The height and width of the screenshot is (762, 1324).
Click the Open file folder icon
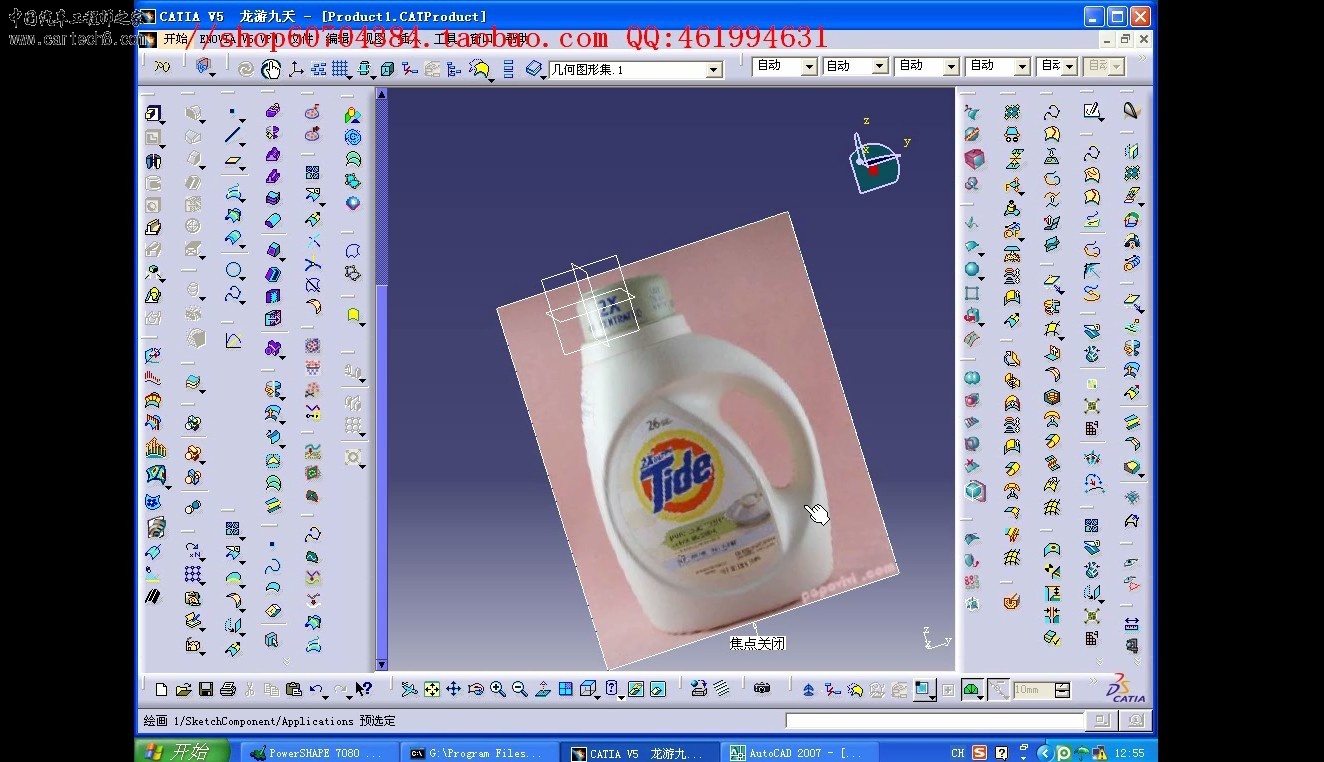point(183,689)
